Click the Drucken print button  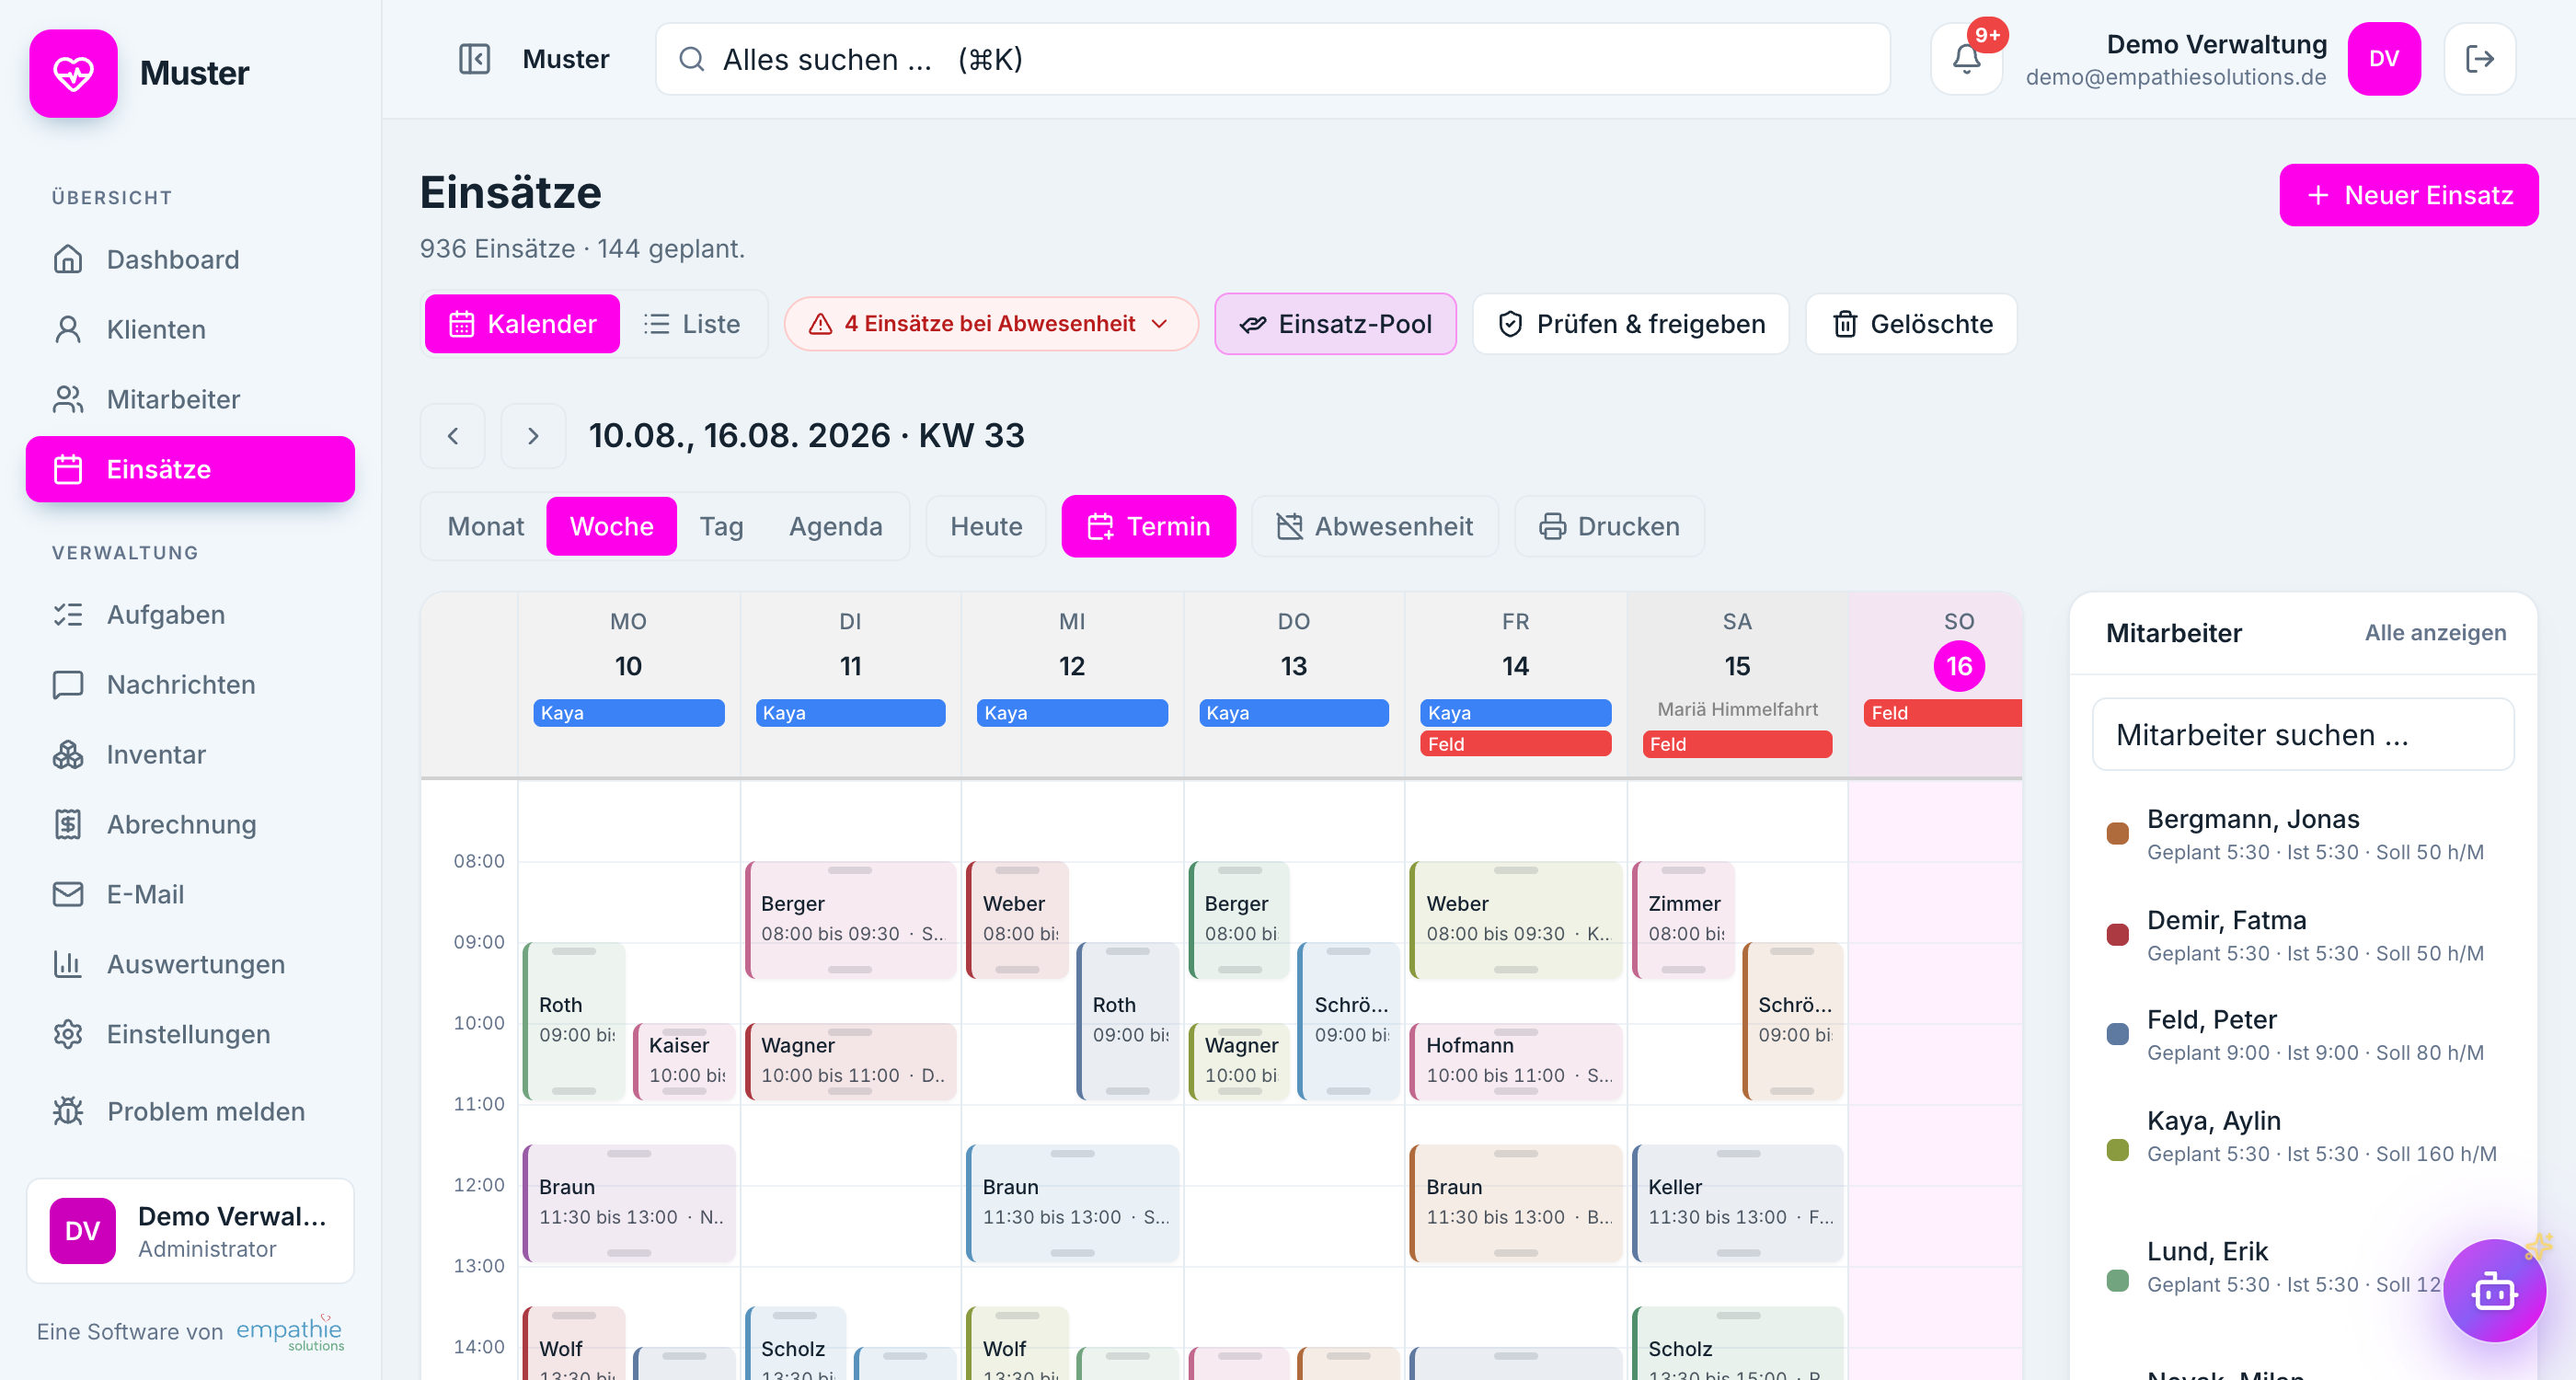(1609, 526)
